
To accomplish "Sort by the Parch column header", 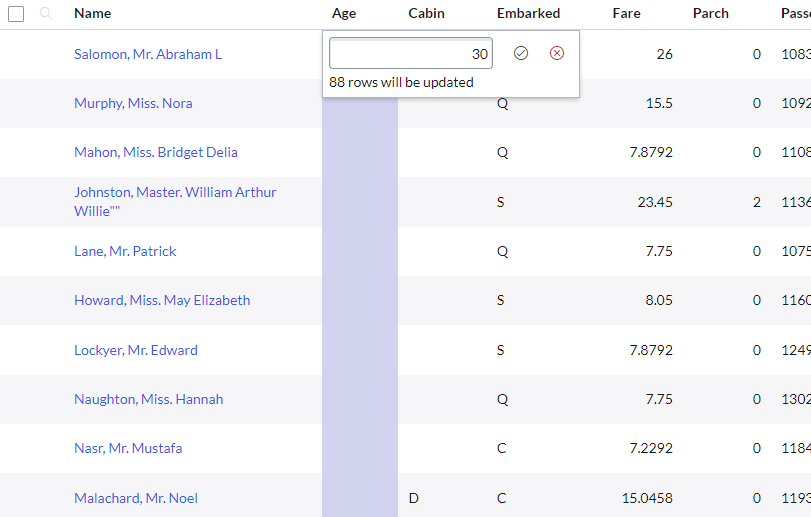I will pos(711,13).
